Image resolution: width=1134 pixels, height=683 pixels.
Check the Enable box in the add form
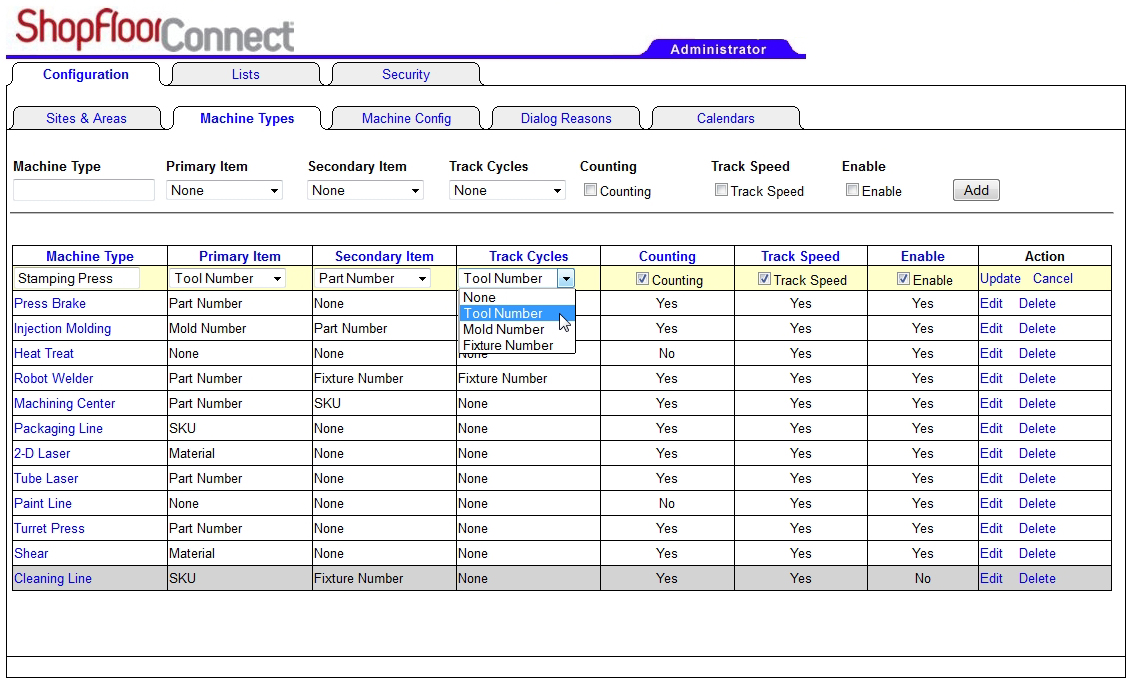[x=851, y=190]
